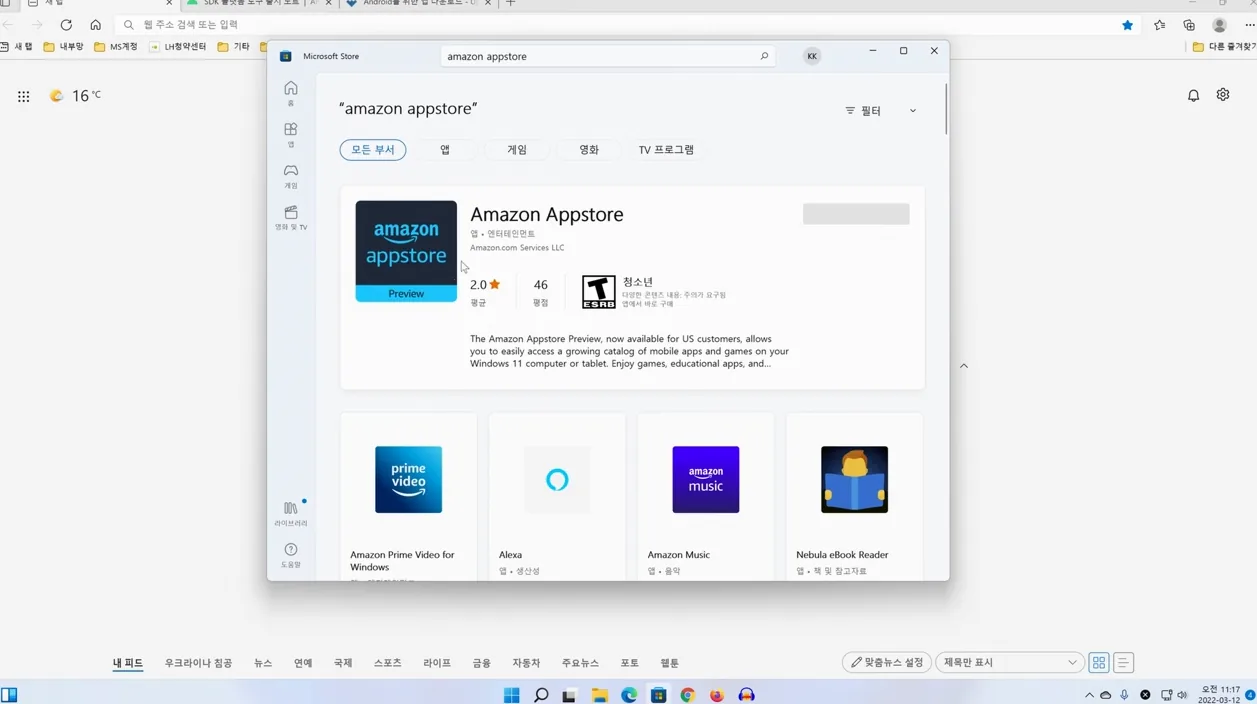Click Edge refresh button

66,25
